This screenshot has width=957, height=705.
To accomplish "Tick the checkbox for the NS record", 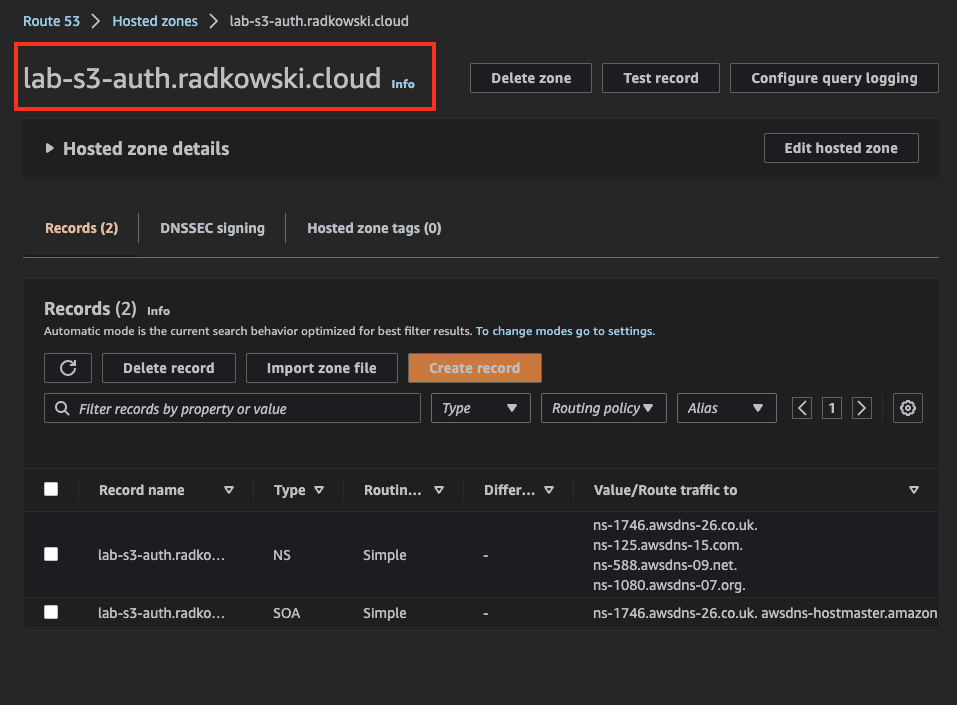I will point(51,554).
